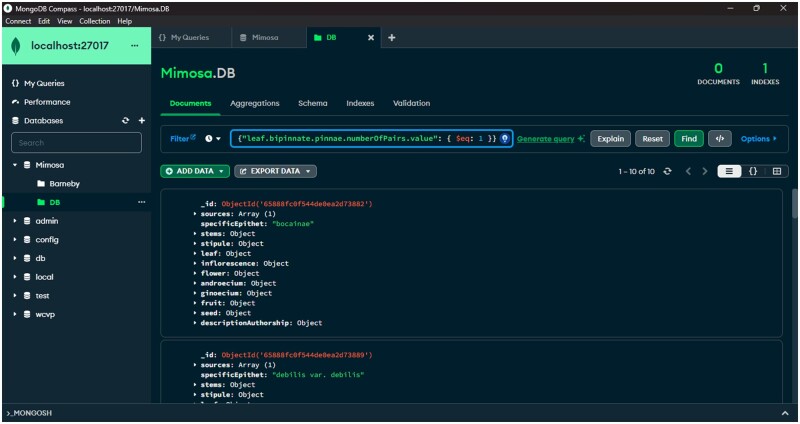This screenshot has width=800, height=424.
Task: Select the Documents tab
Action: (190, 103)
